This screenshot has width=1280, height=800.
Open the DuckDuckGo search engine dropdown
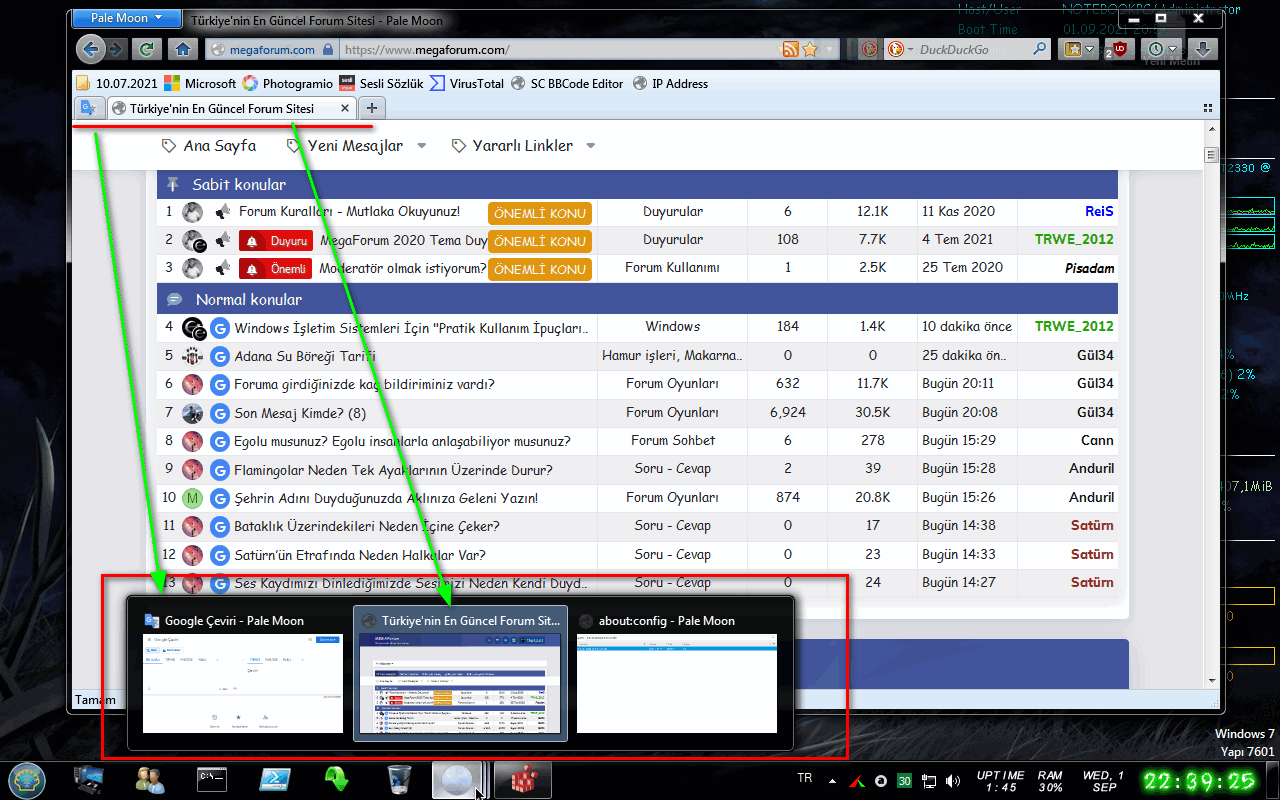(x=898, y=49)
